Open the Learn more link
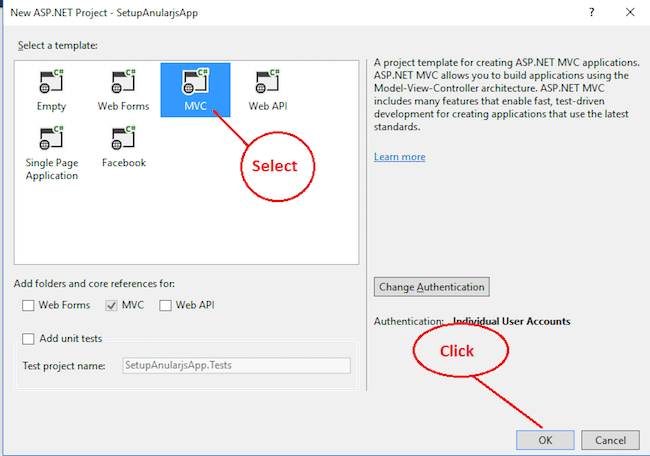Viewport: 650px width, 456px height. coord(400,157)
